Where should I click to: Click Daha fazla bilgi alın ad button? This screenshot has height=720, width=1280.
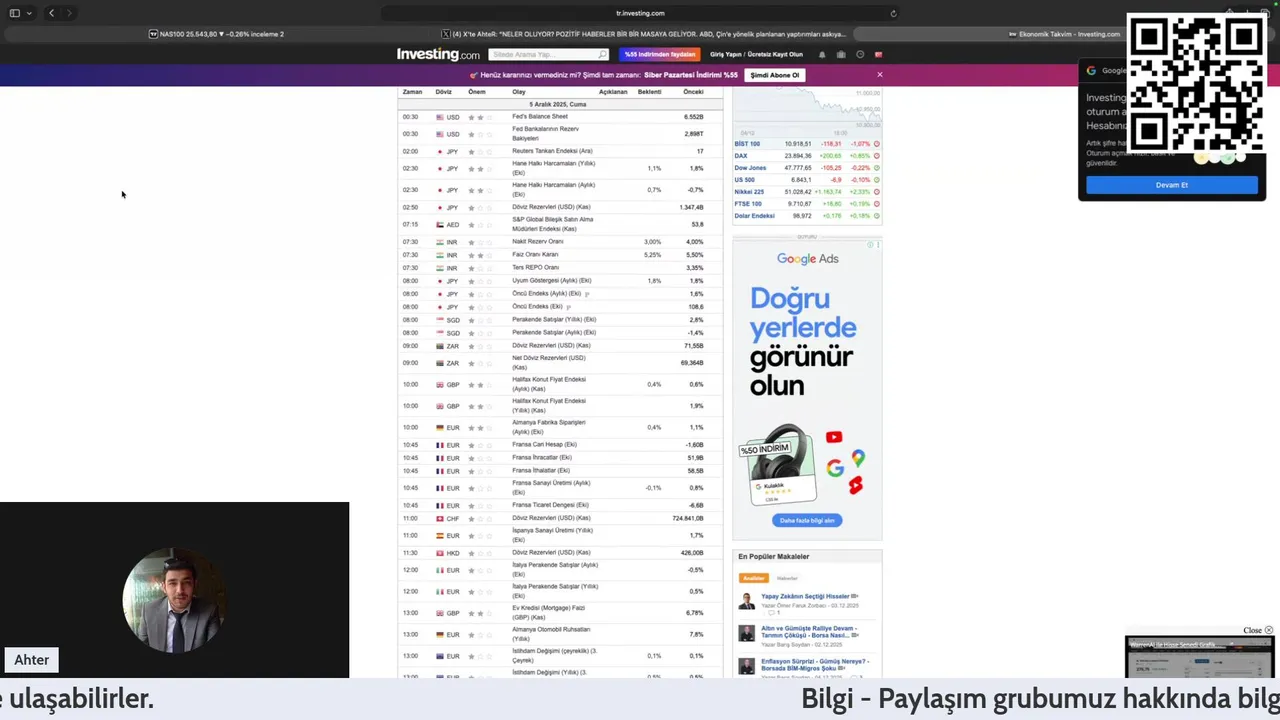coord(807,520)
